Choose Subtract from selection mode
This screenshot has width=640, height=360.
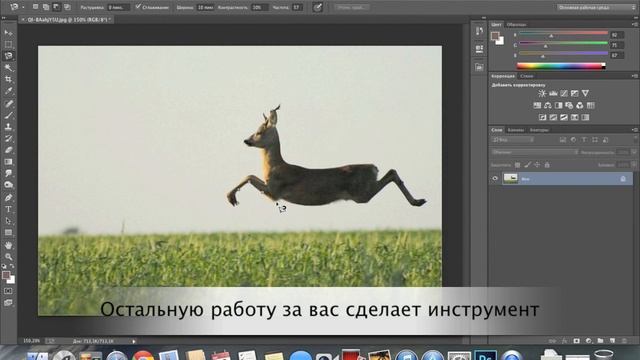[56, 7]
